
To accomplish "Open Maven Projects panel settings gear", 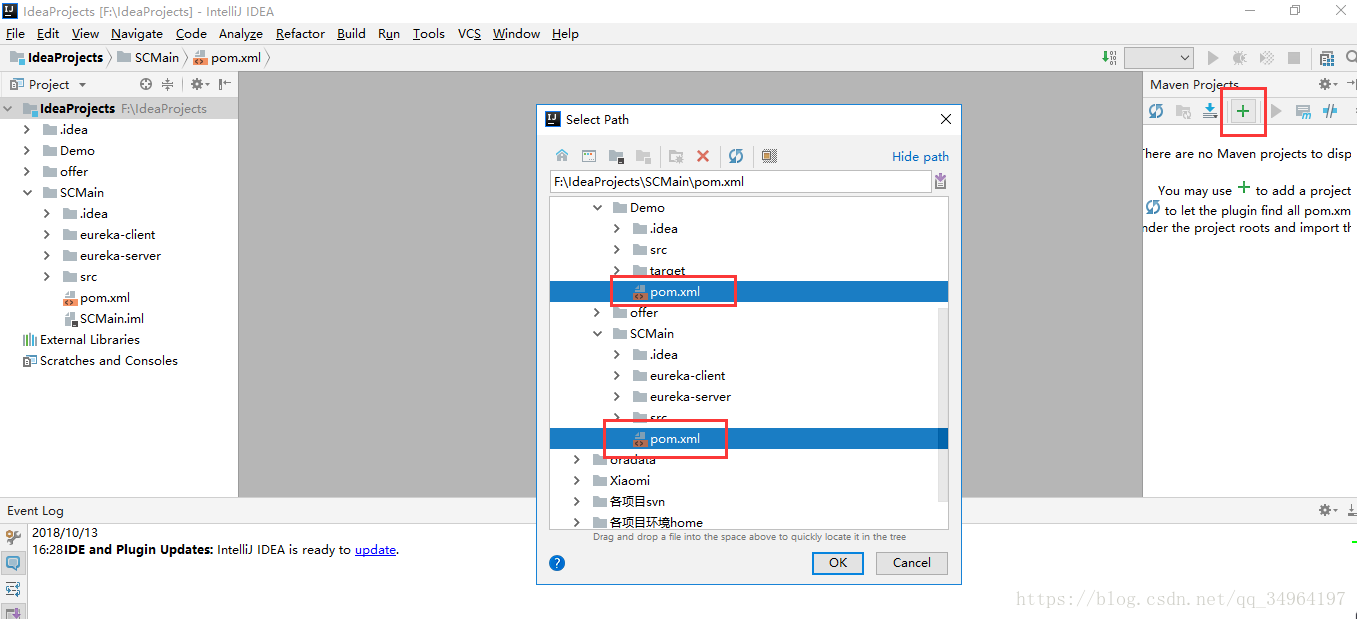I will [1327, 84].
